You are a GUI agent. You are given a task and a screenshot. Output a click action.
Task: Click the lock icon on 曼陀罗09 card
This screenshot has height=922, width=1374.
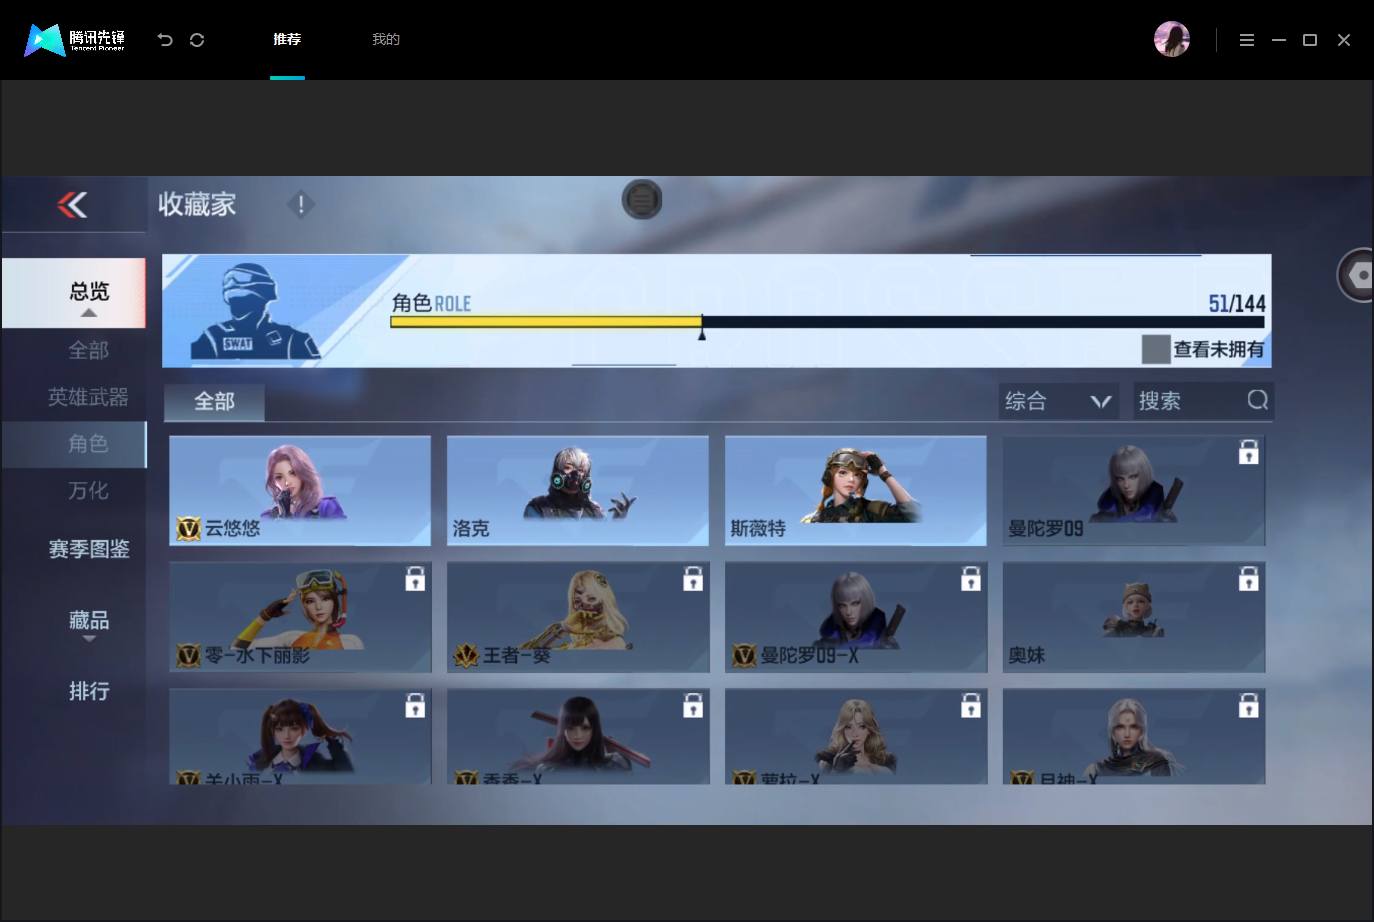[x=1248, y=453]
